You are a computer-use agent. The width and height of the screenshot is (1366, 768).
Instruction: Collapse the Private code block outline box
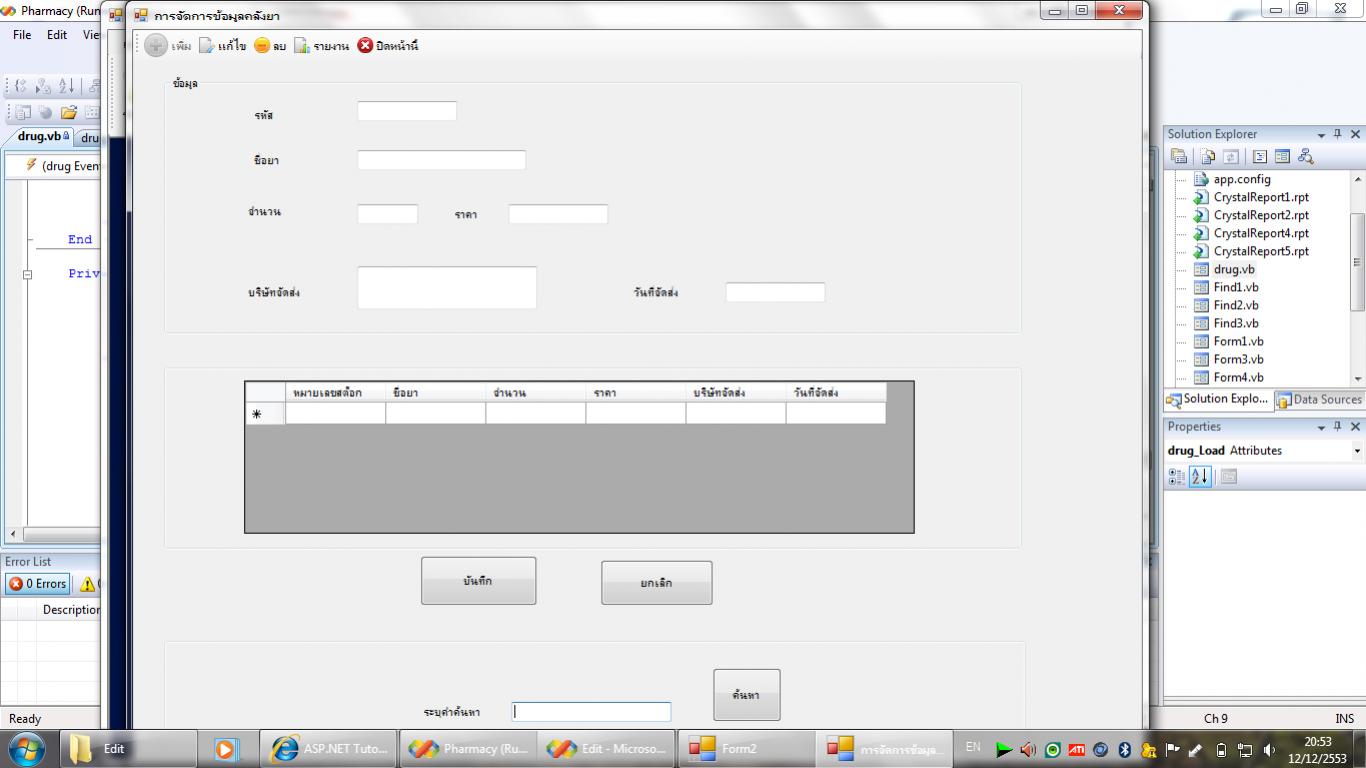click(27, 274)
